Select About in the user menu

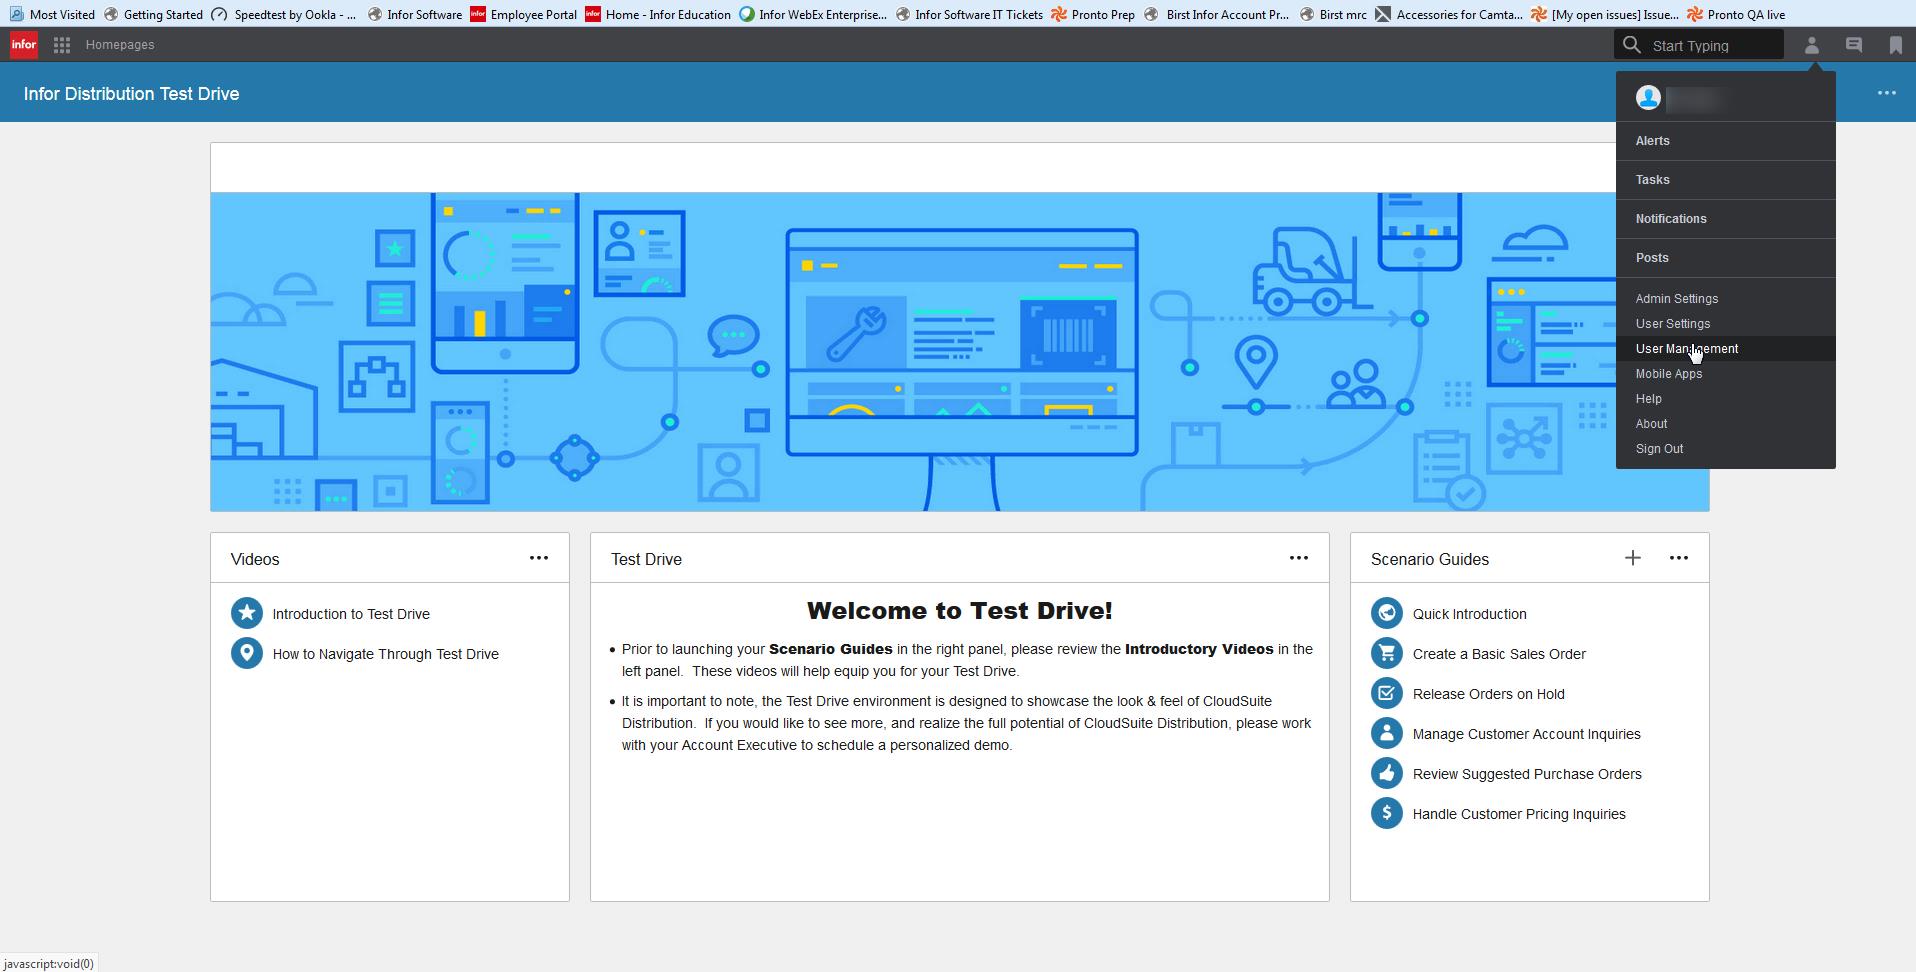pyautogui.click(x=1726, y=424)
